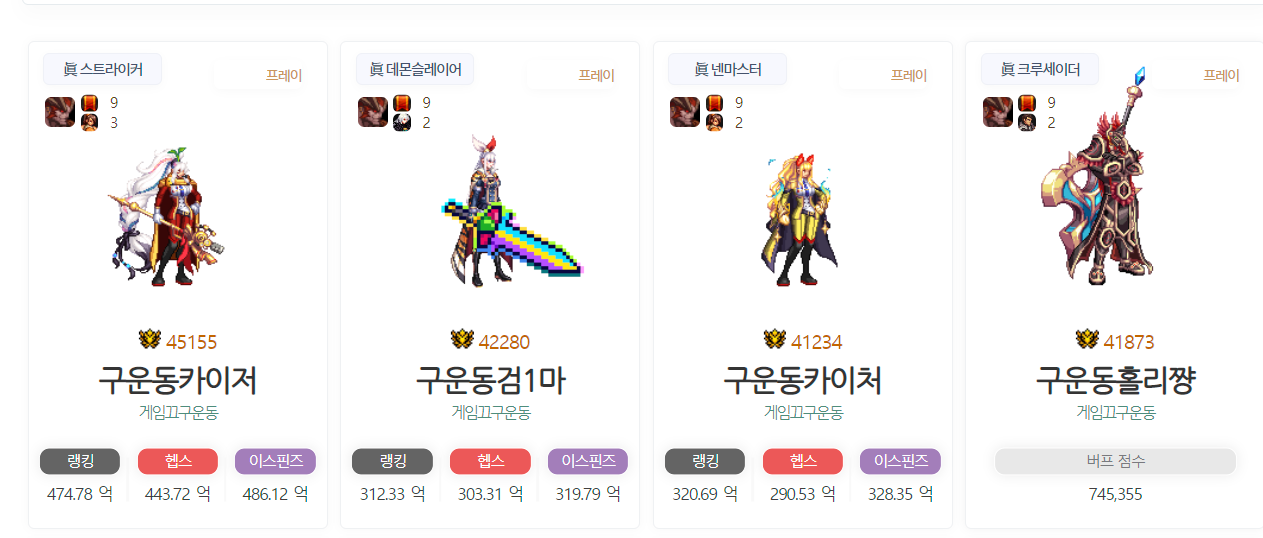
Task: Click the 버프 점수 label on 구운동홀리쨩 card
Action: coord(1115,461)
